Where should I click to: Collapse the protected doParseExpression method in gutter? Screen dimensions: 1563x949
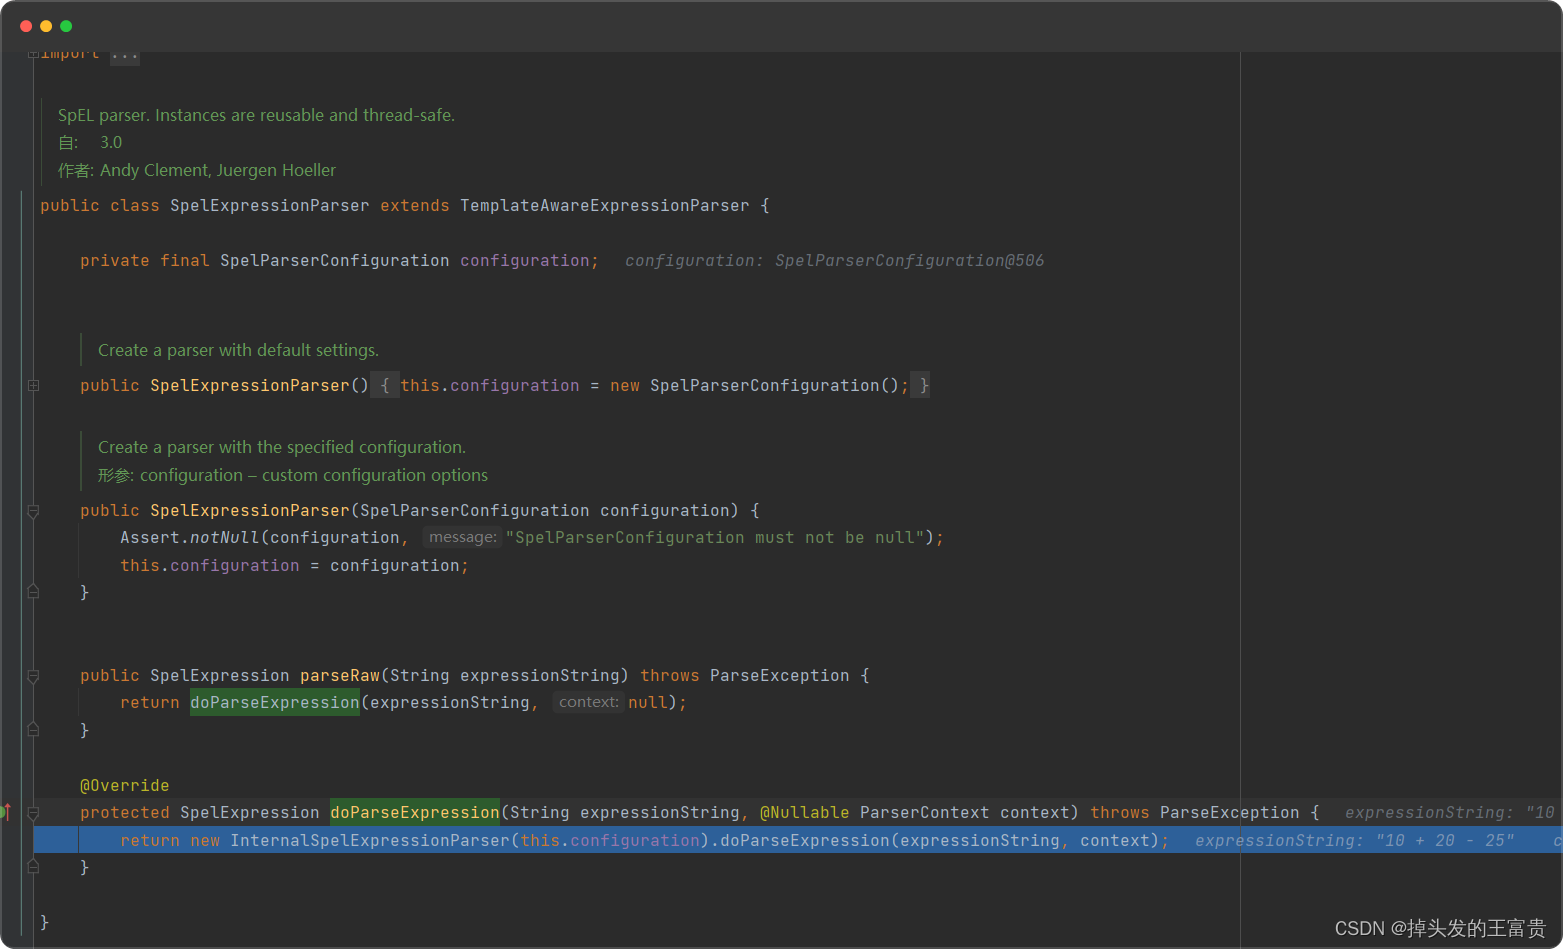(33, 813)
